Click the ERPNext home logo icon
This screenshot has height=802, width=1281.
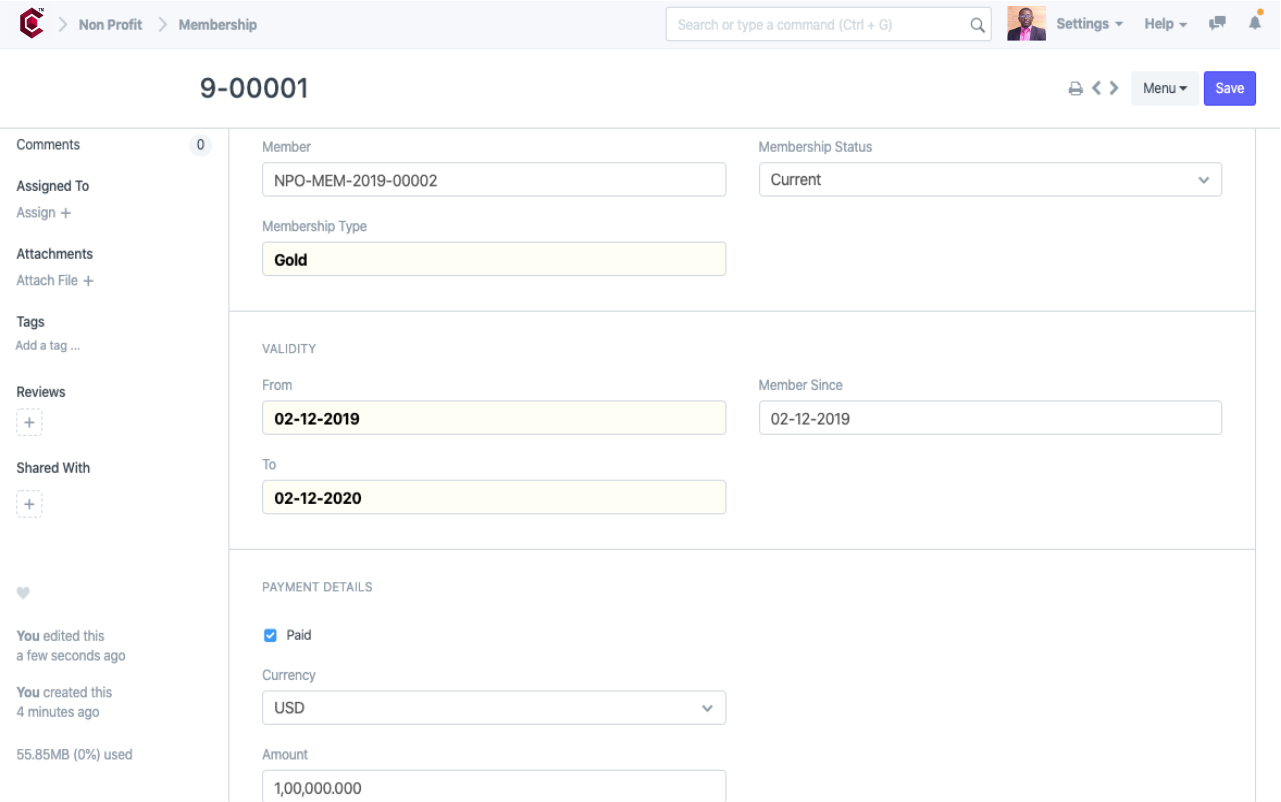point(32,23)
